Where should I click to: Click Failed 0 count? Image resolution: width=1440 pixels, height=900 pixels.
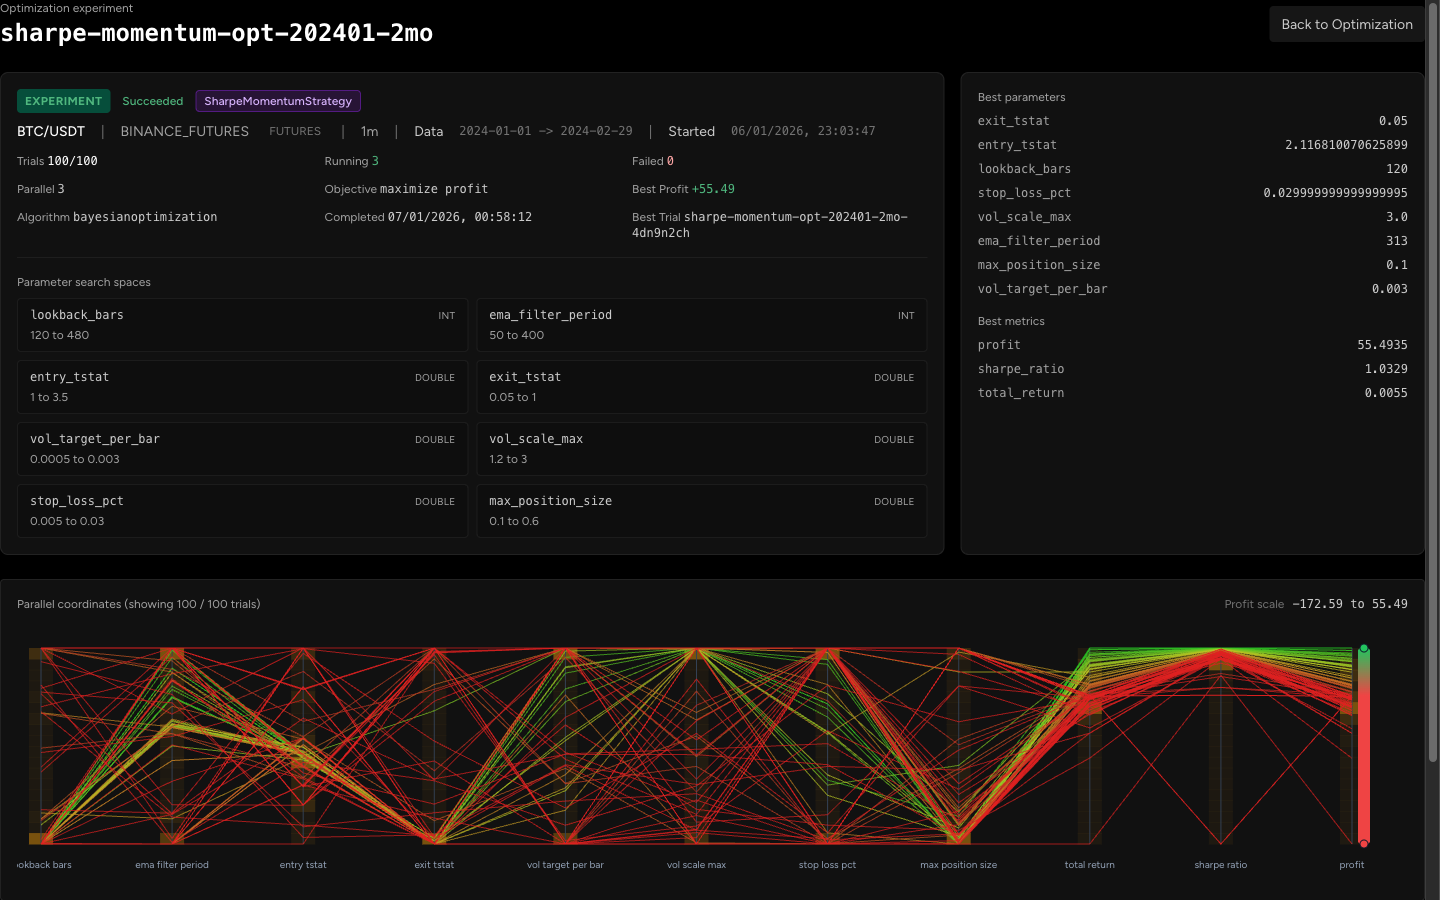[670, 161]
